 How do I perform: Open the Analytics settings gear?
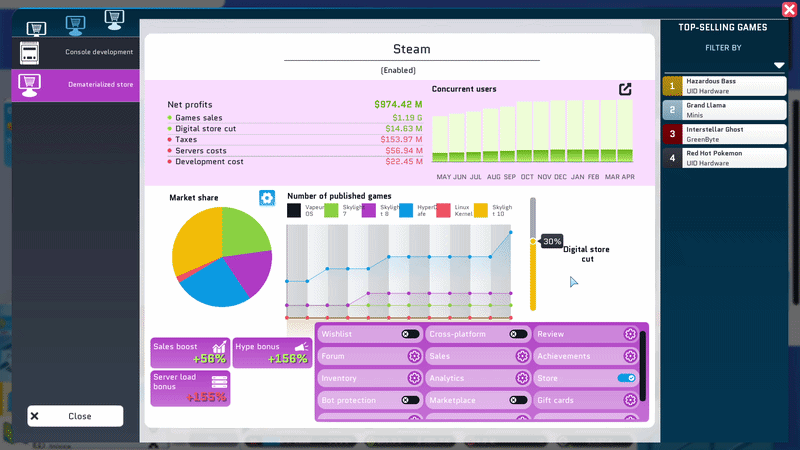[522, 378]
